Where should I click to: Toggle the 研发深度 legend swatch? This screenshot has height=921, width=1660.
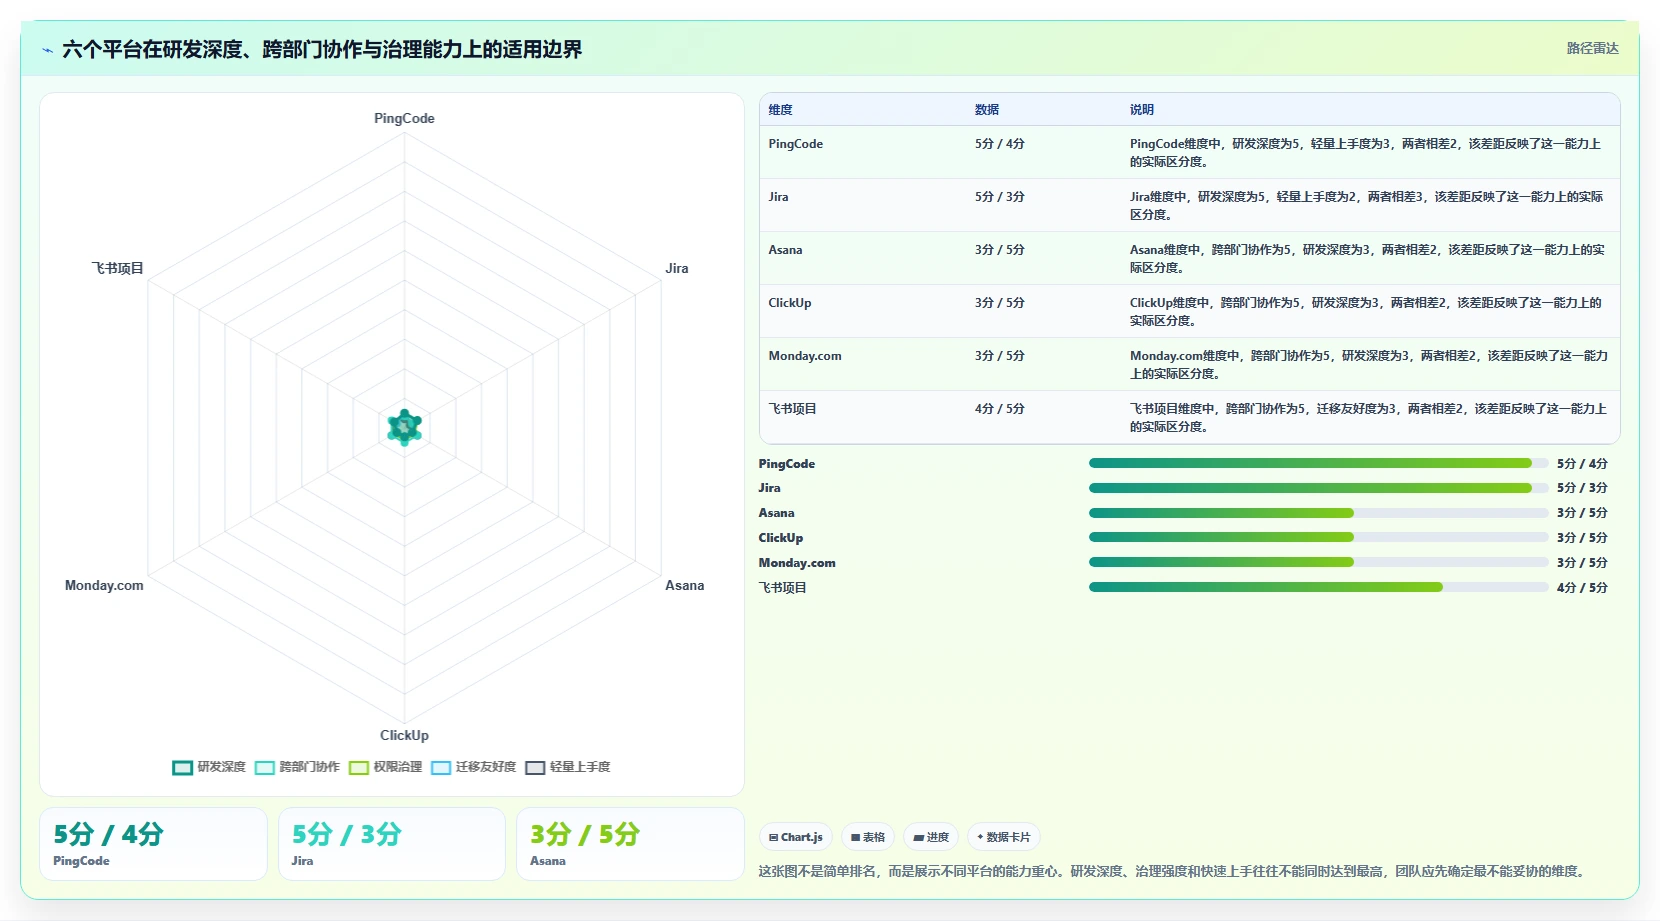click(182, 767)
